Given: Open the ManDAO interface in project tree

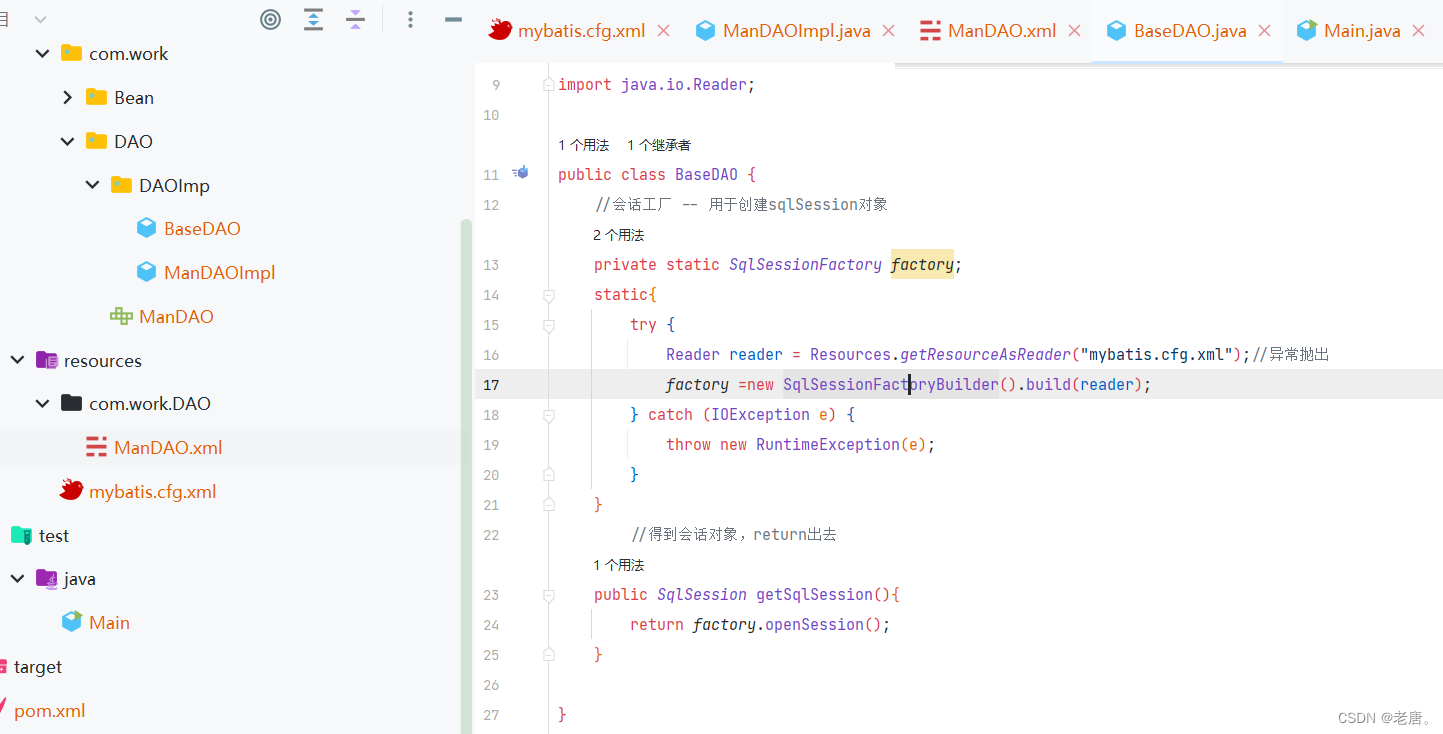Looking at the screenshot, I should click(x=176, y=317).
